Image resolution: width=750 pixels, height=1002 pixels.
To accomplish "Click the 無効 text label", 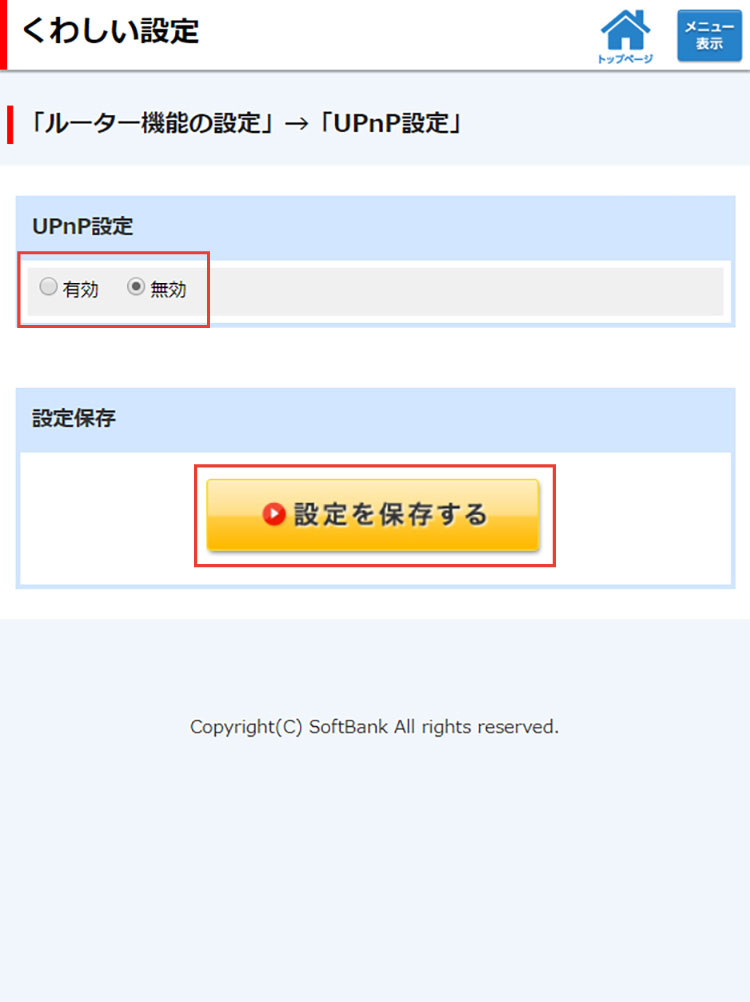I will click(x=168, y=289).
